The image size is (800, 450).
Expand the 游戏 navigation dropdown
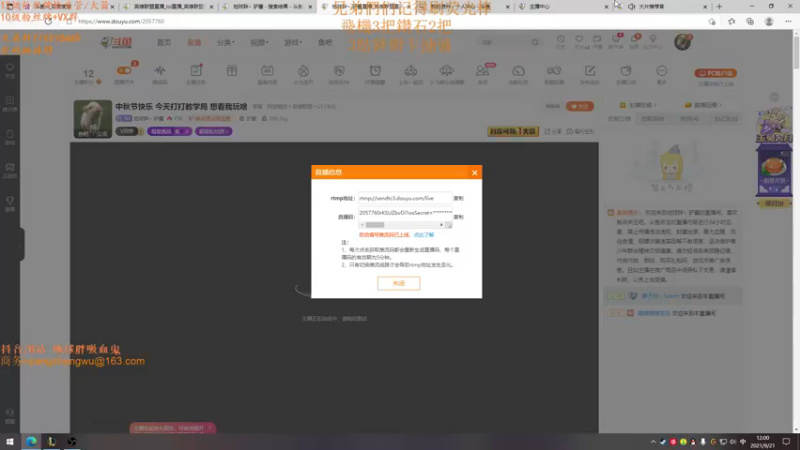(292, 43)
